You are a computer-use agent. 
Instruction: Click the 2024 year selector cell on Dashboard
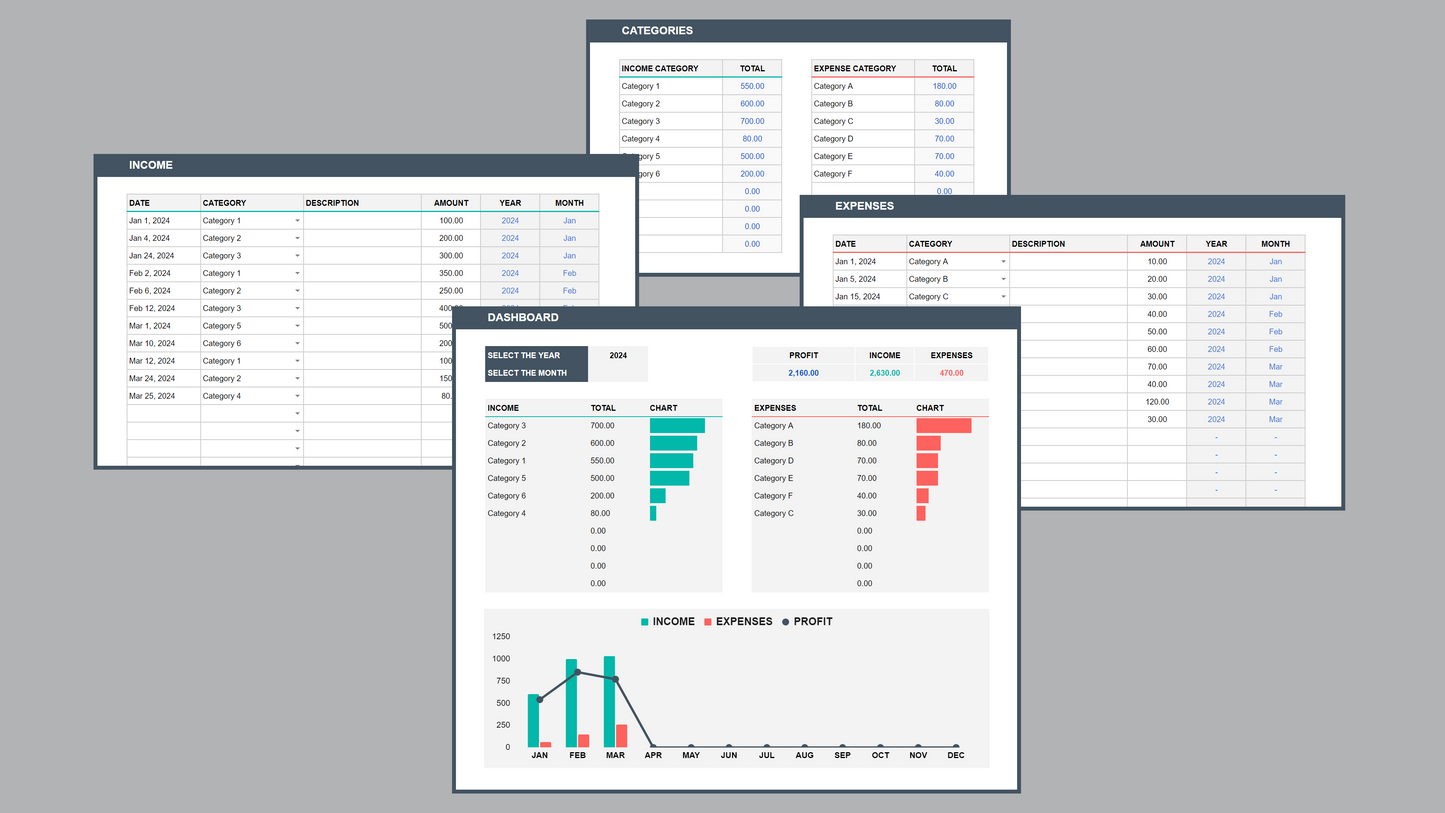click(x=618, y=355)
